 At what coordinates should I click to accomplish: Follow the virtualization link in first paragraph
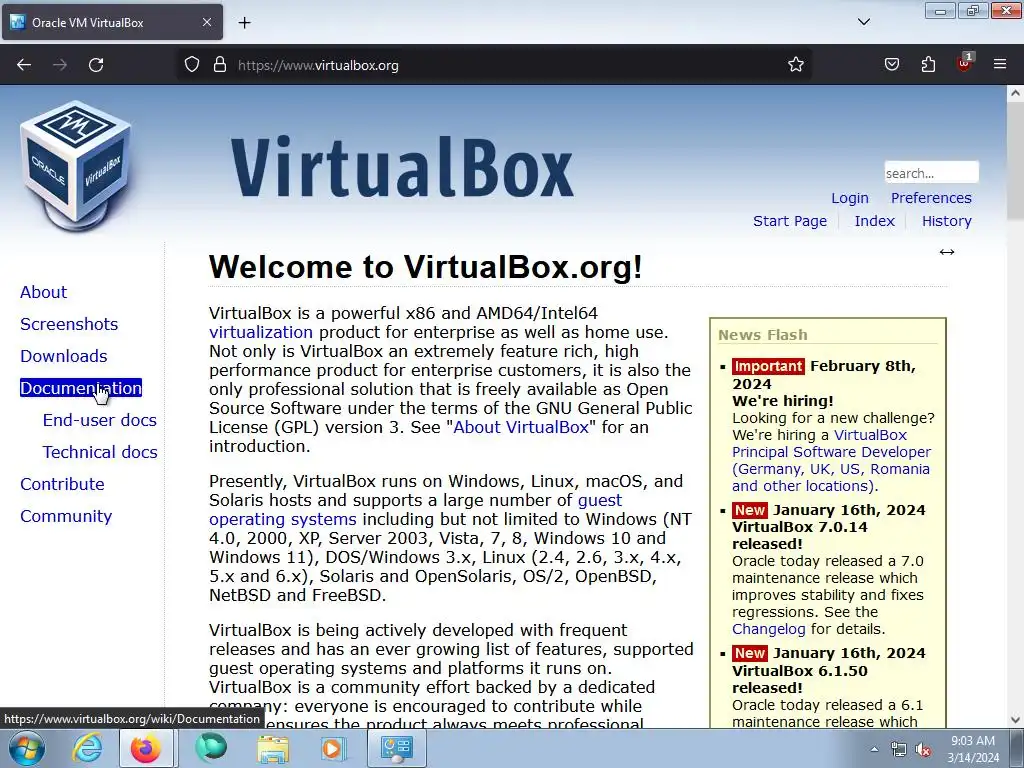pos(261,332)
